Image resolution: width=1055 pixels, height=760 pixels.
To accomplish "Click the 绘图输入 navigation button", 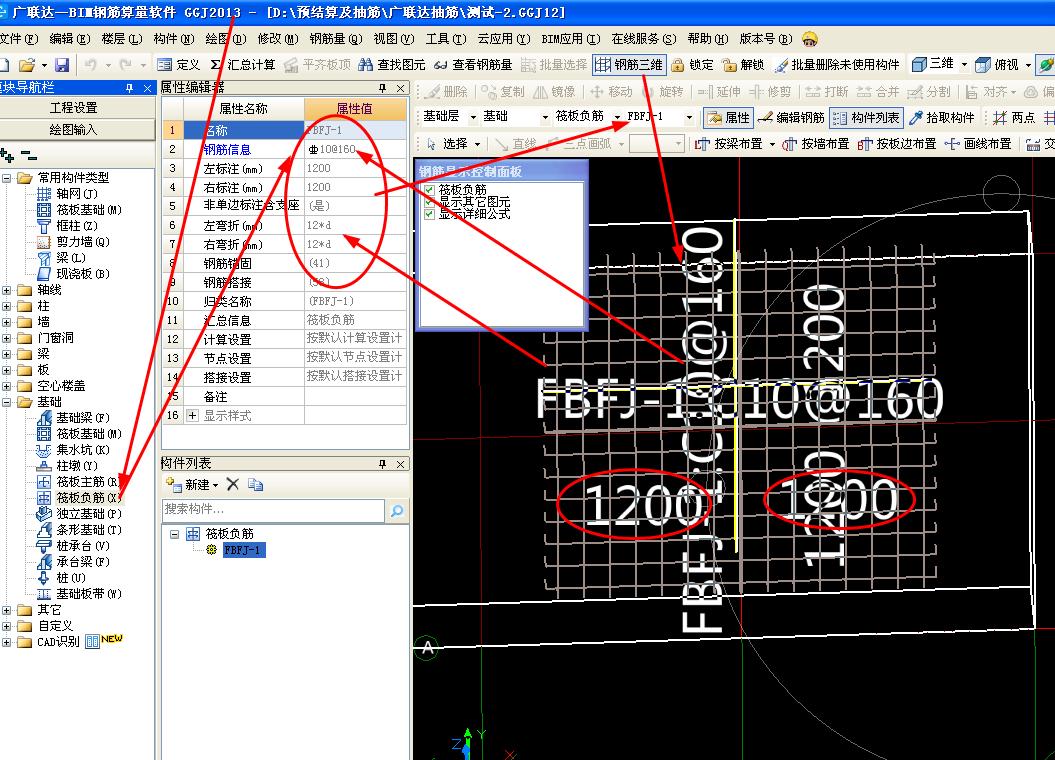I will pos(76,129).
